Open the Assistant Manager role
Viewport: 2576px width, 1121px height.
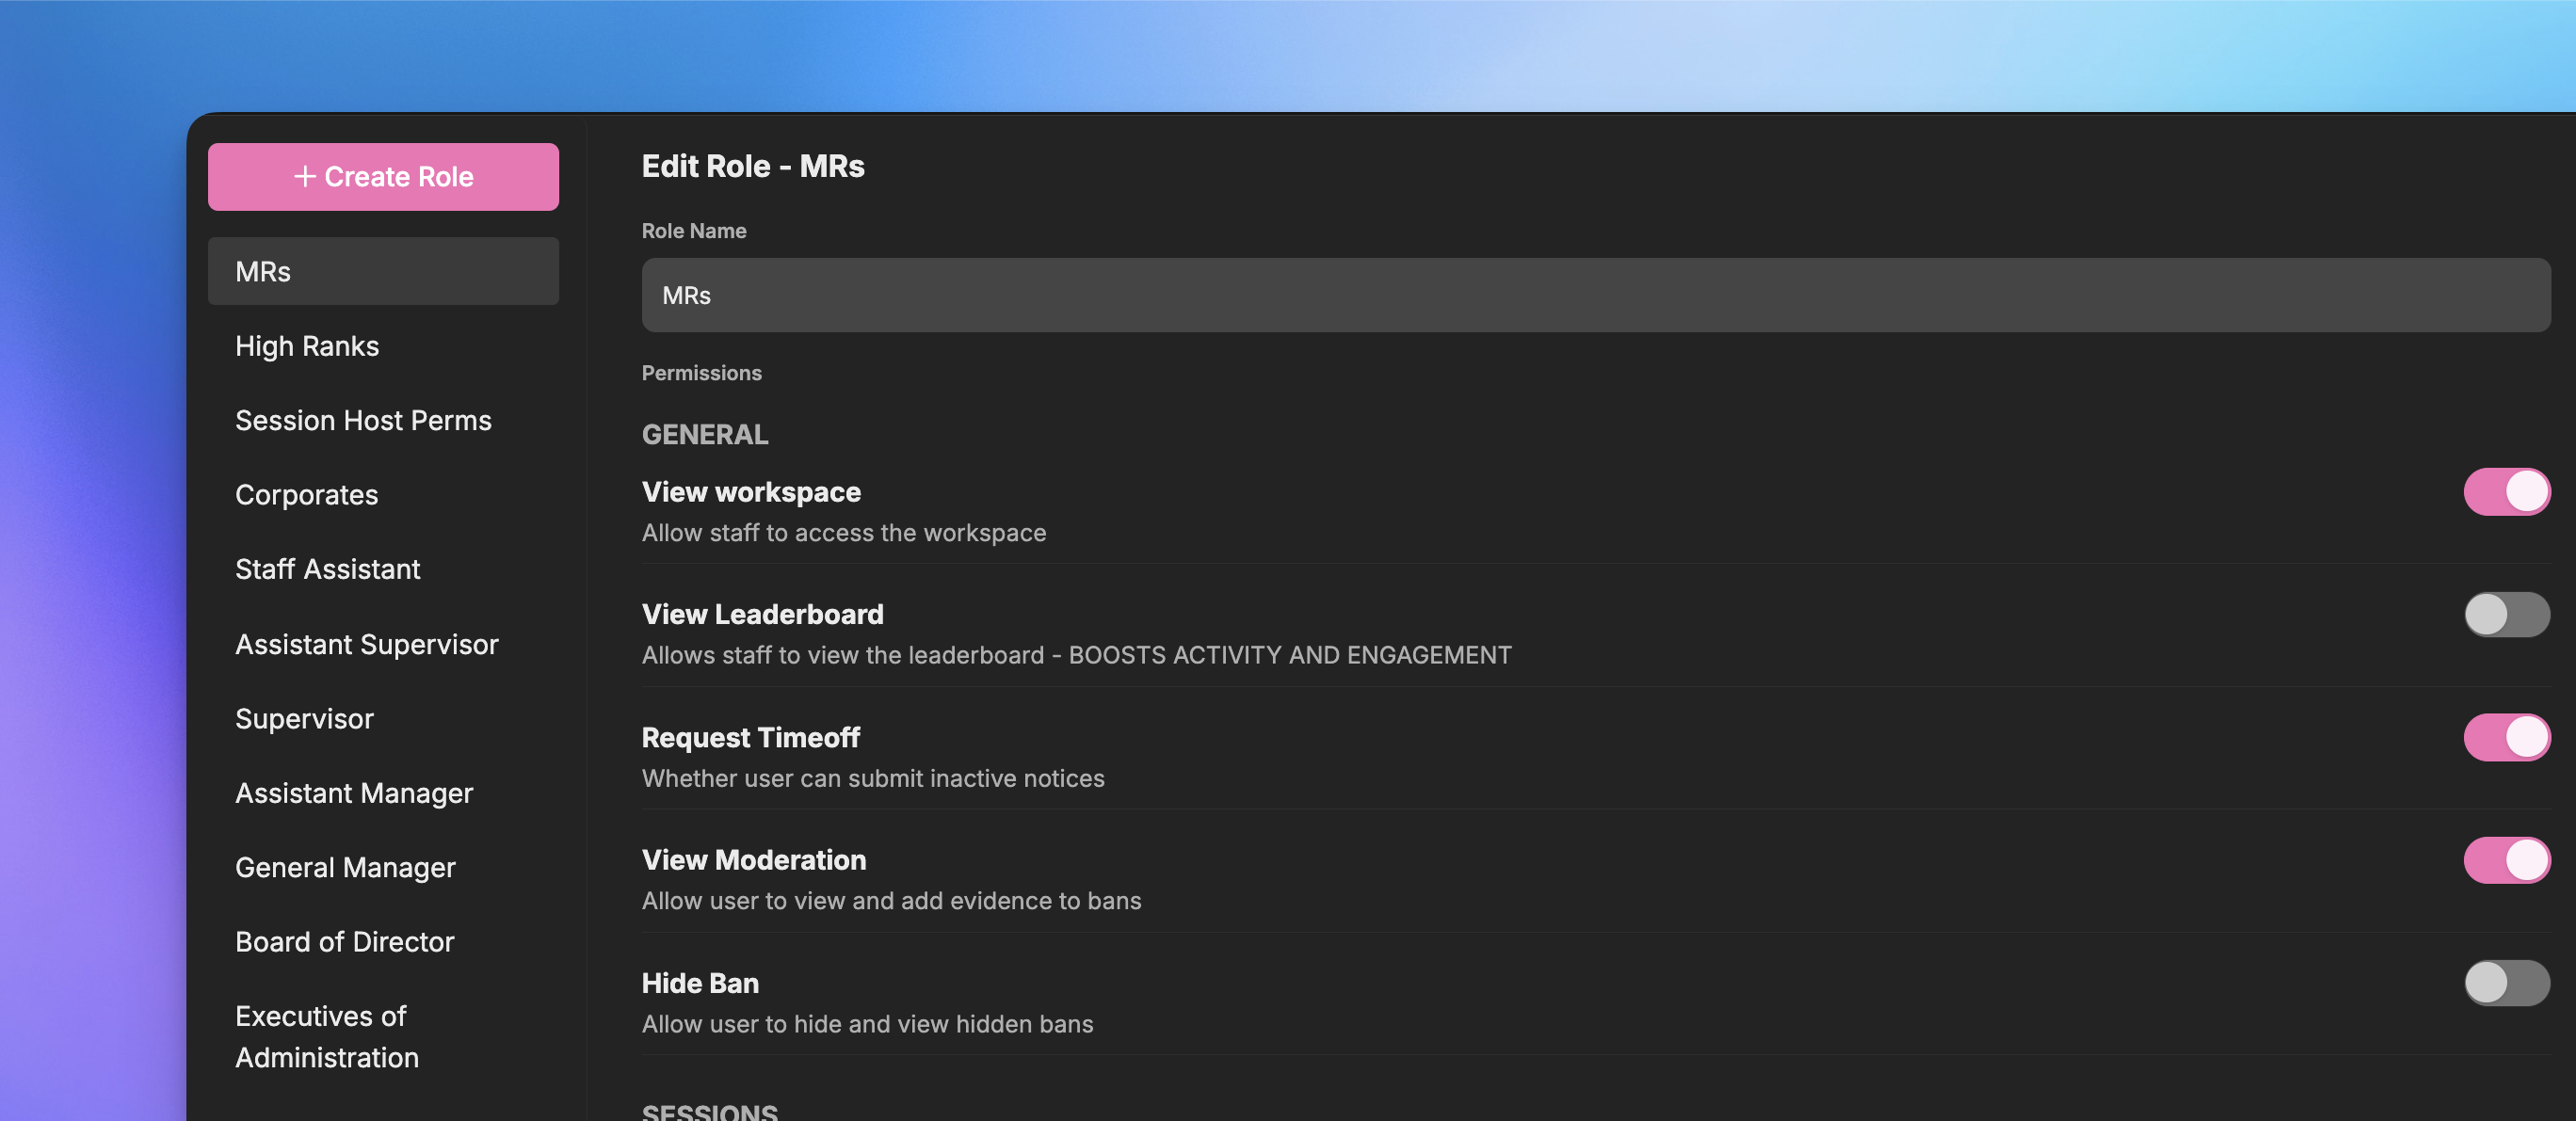point(354,793)
